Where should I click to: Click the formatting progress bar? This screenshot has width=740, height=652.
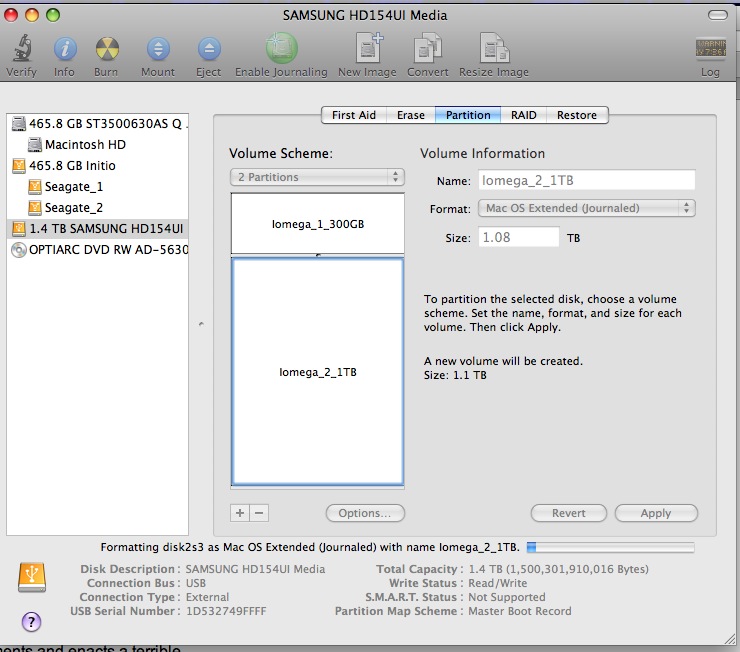609,547
